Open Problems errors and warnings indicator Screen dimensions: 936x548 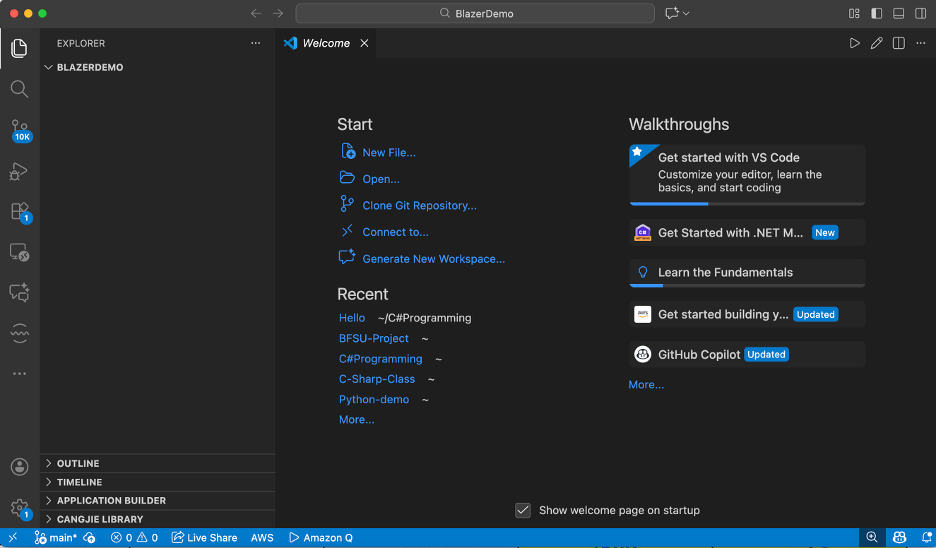134,537
